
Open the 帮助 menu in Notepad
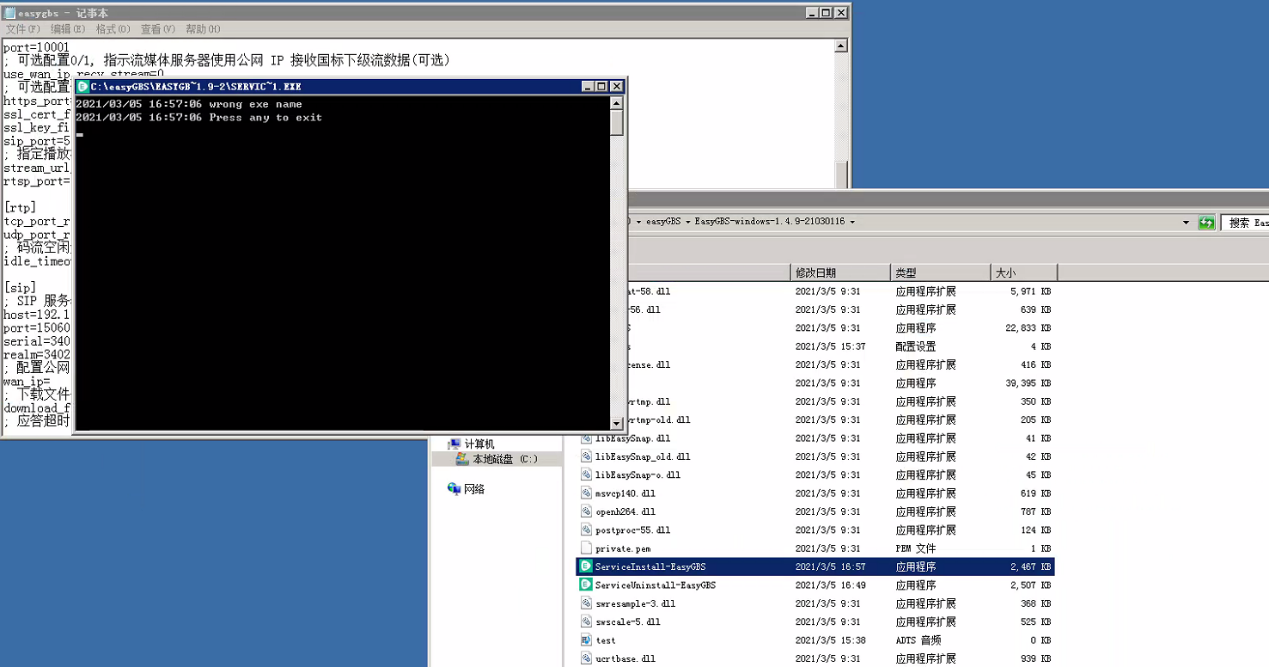coord(203,29)
